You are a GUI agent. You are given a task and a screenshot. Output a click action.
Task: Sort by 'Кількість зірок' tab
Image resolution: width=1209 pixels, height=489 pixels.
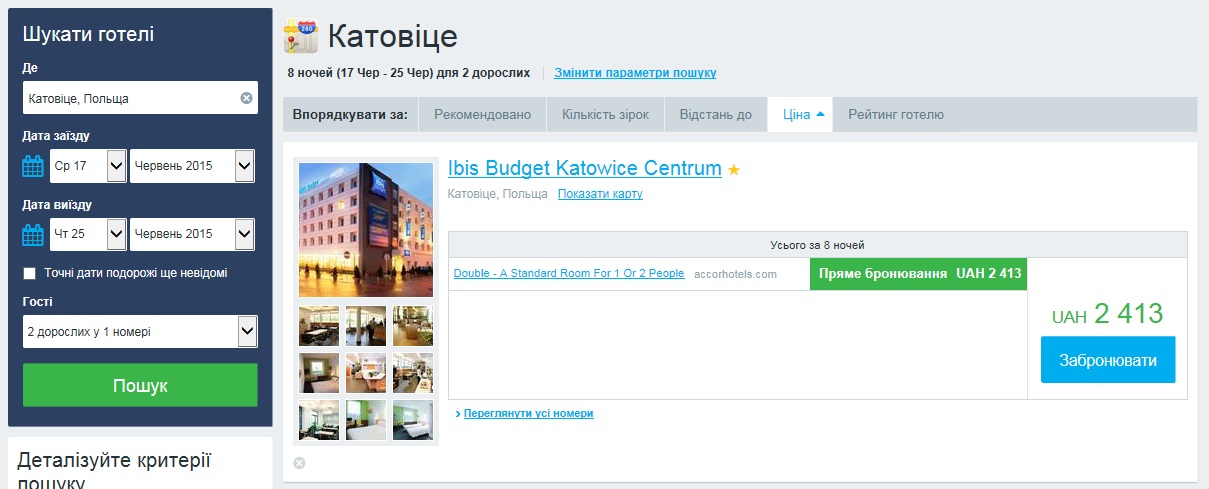click(605, 115)
